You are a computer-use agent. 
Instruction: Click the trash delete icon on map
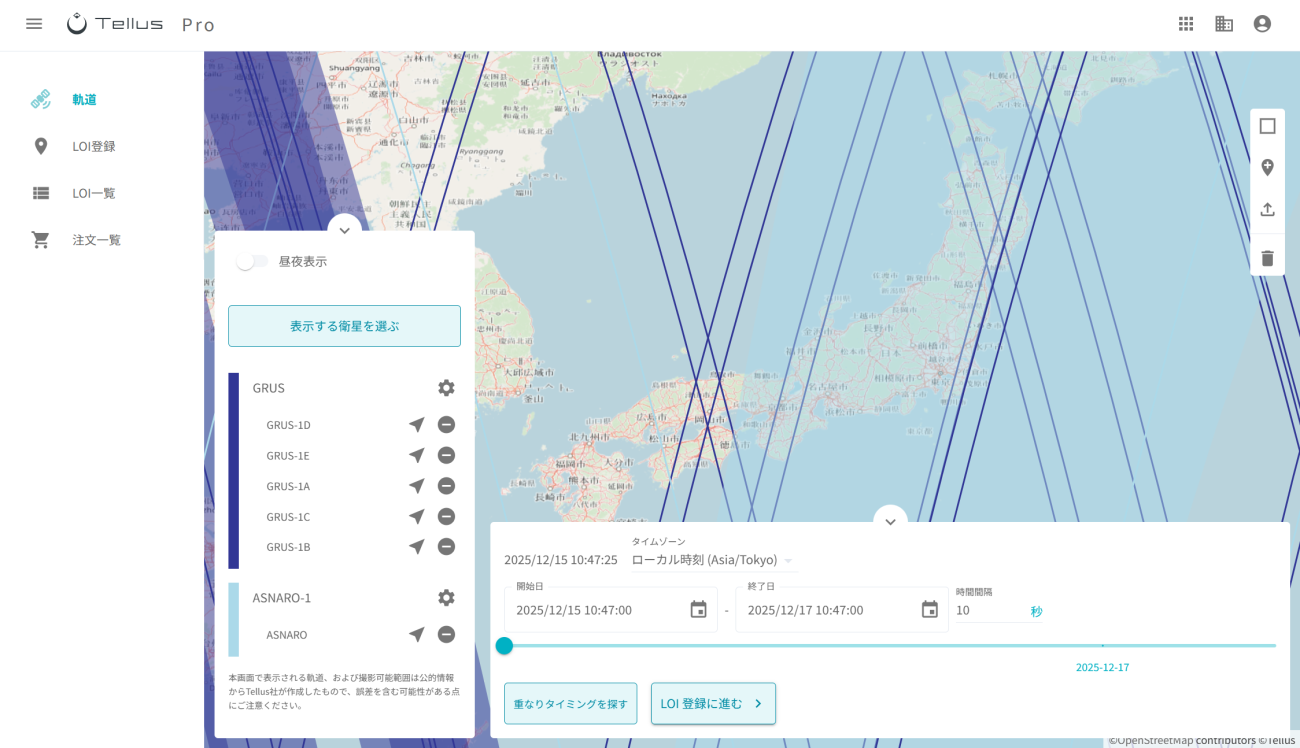pos(1267,258)
